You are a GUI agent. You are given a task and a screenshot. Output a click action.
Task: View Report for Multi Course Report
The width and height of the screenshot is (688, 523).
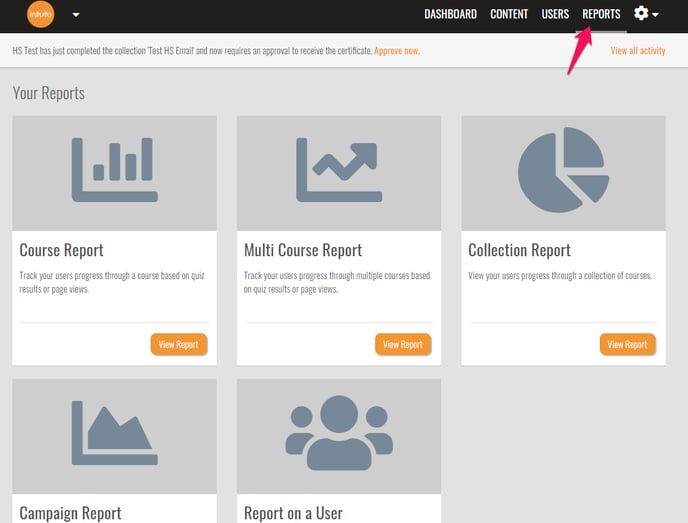click(x=403, y=344)
